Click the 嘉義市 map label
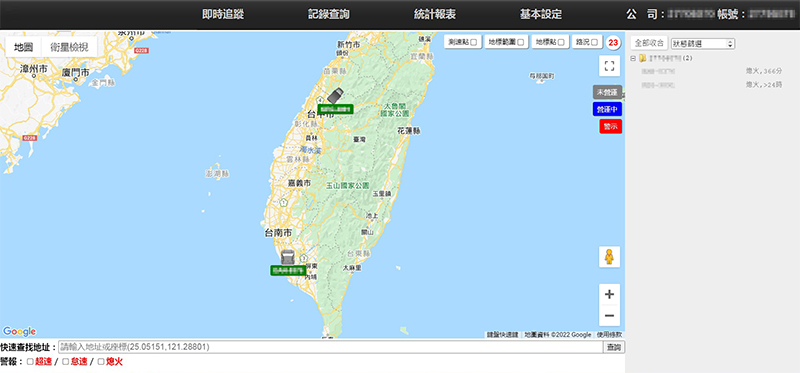Image resolution: width=800 pixels, height=373 pixels. (x=299, y=183)
